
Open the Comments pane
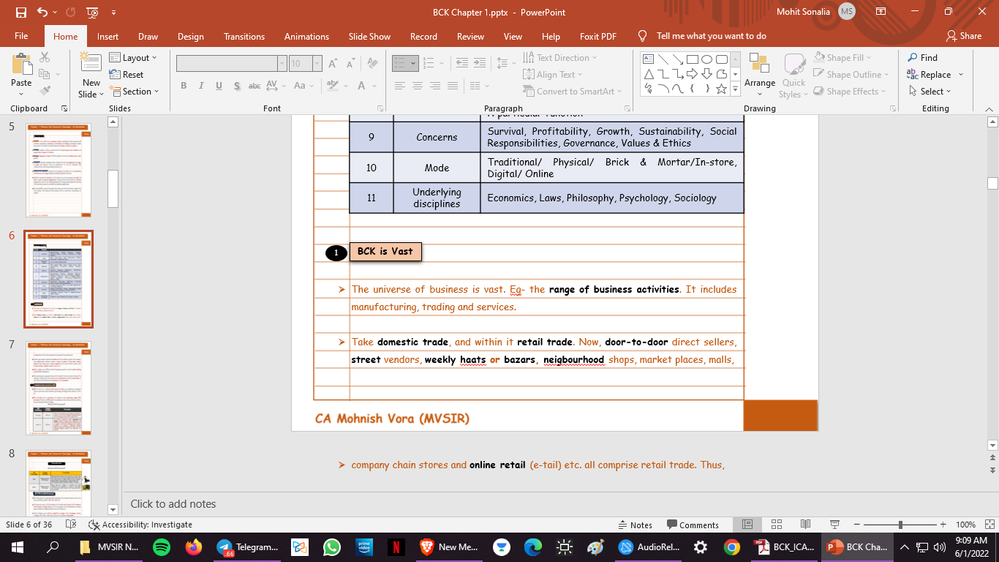(693, 524)
